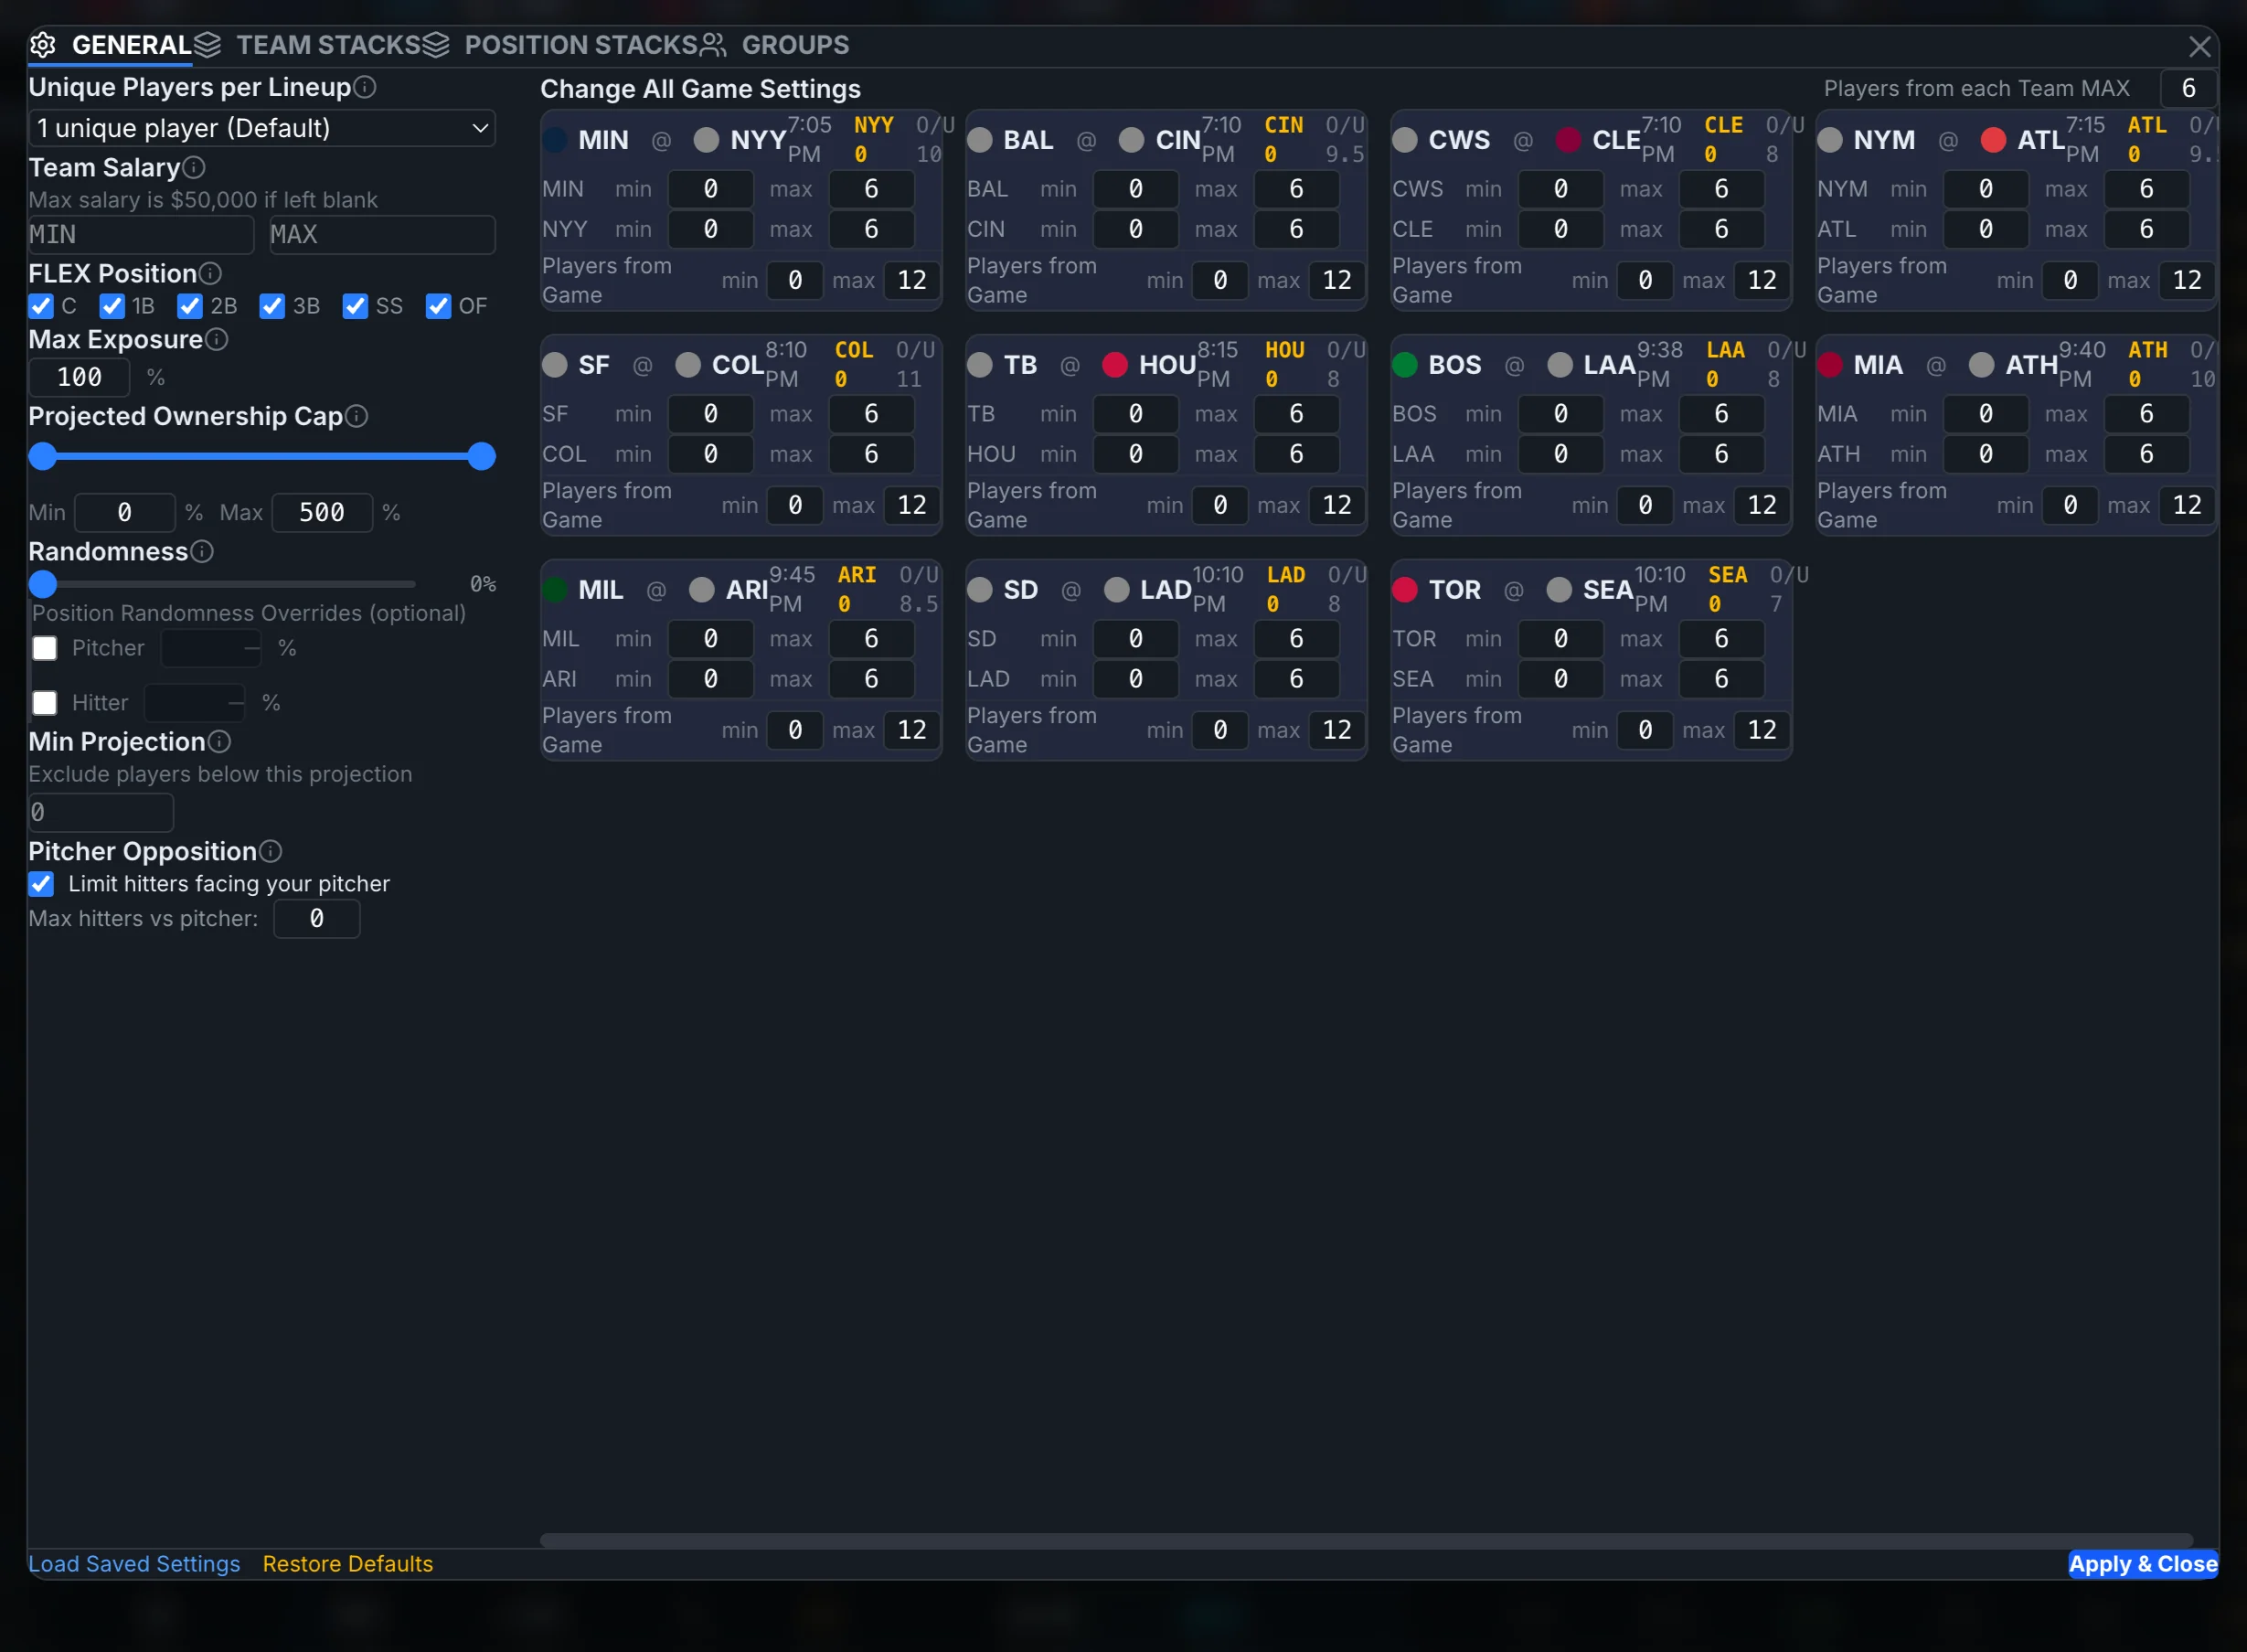Click the CWS team logo in CWS @ CLE
The height and width of the screenshot is (1652, 2247).
coord(1405,140)
